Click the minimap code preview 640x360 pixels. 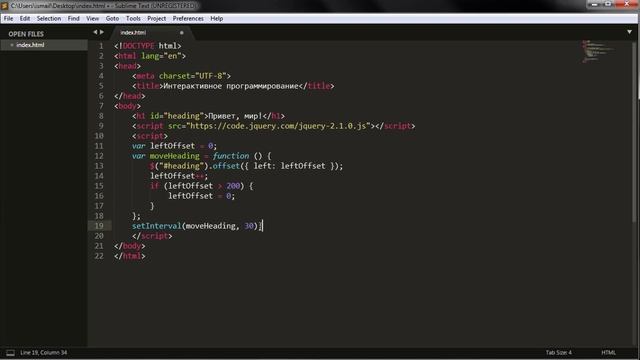(x=598, y=51)
